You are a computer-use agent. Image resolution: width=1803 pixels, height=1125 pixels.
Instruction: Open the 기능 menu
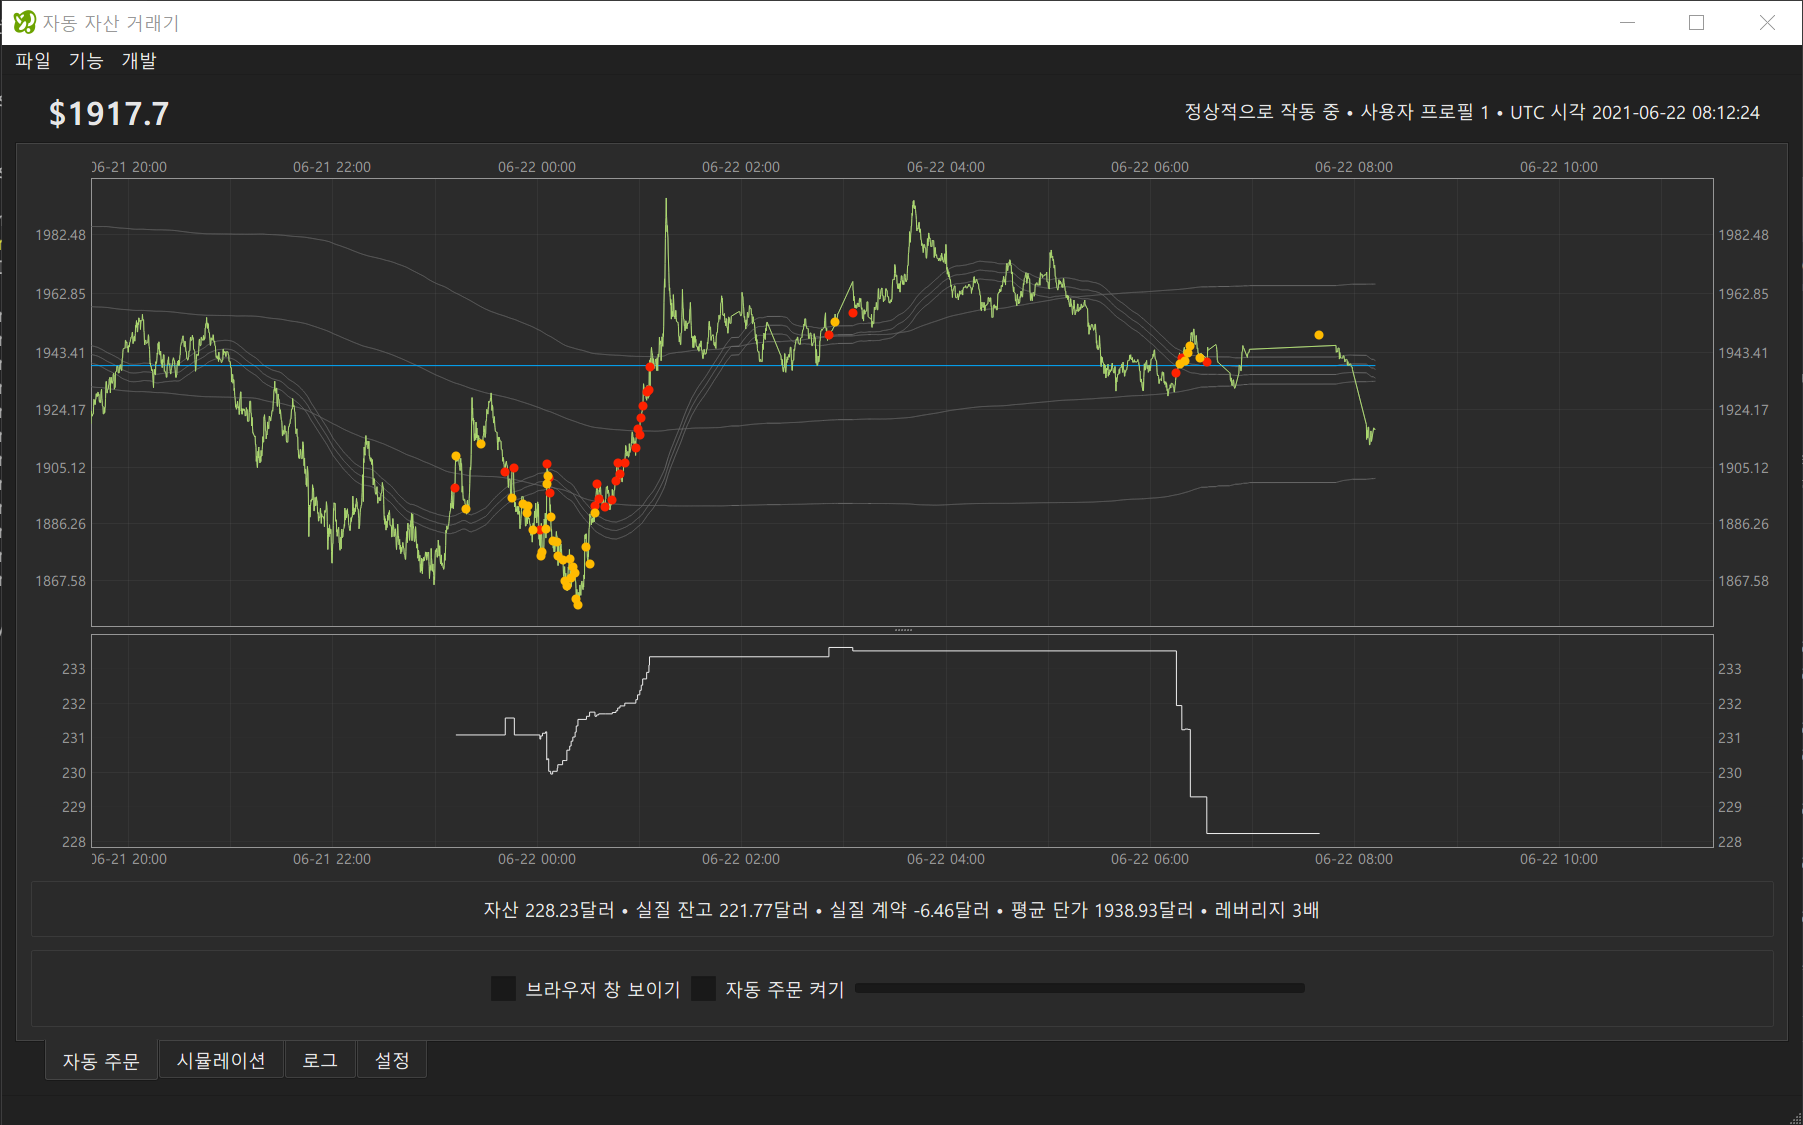coord(86,61)
